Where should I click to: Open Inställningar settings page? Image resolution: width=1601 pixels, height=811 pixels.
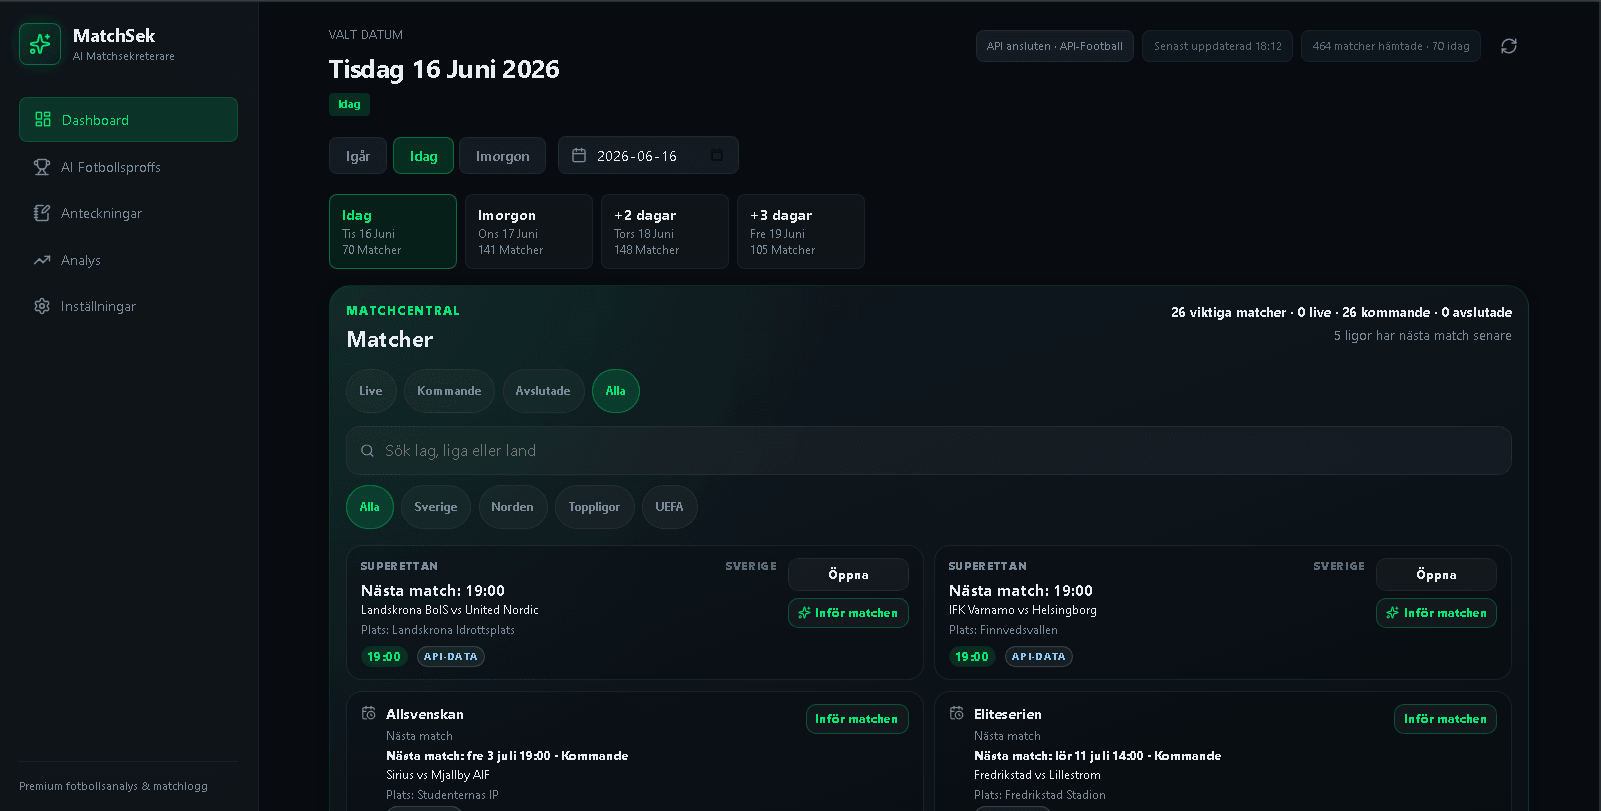(128, 306)
